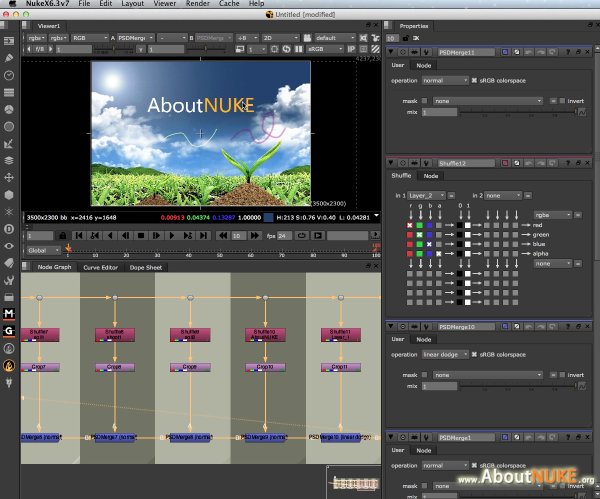The height and width of the screenshot is (499, 600).
Task: Toggle sRGB colorspace checkbox in PSDMerge10
Action: tap(474, 354)
